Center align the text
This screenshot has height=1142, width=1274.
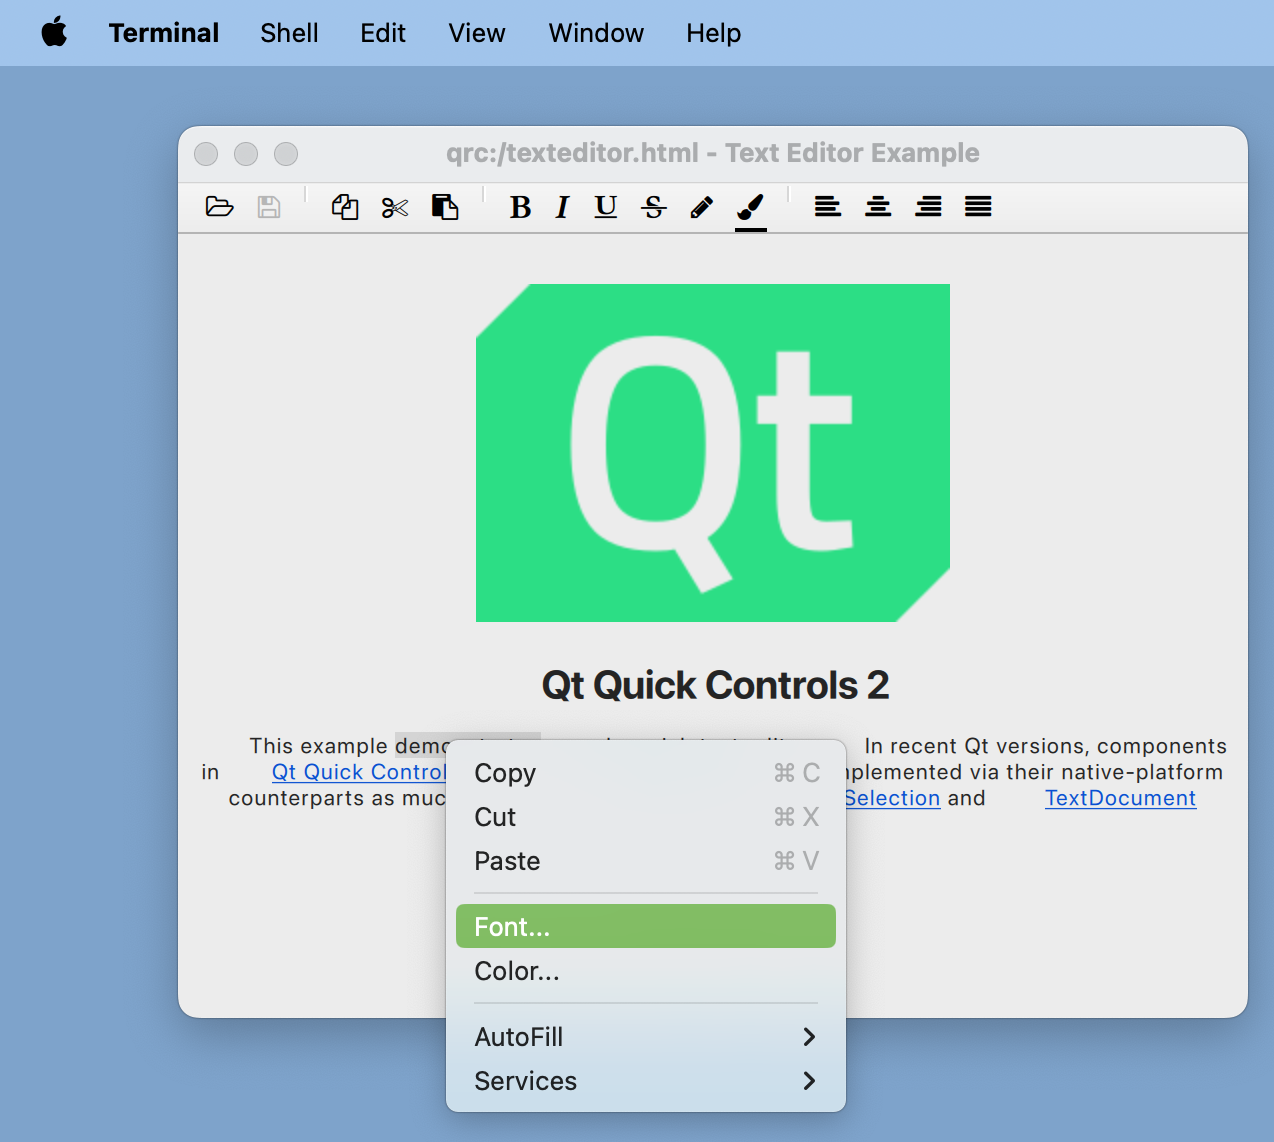878,207
